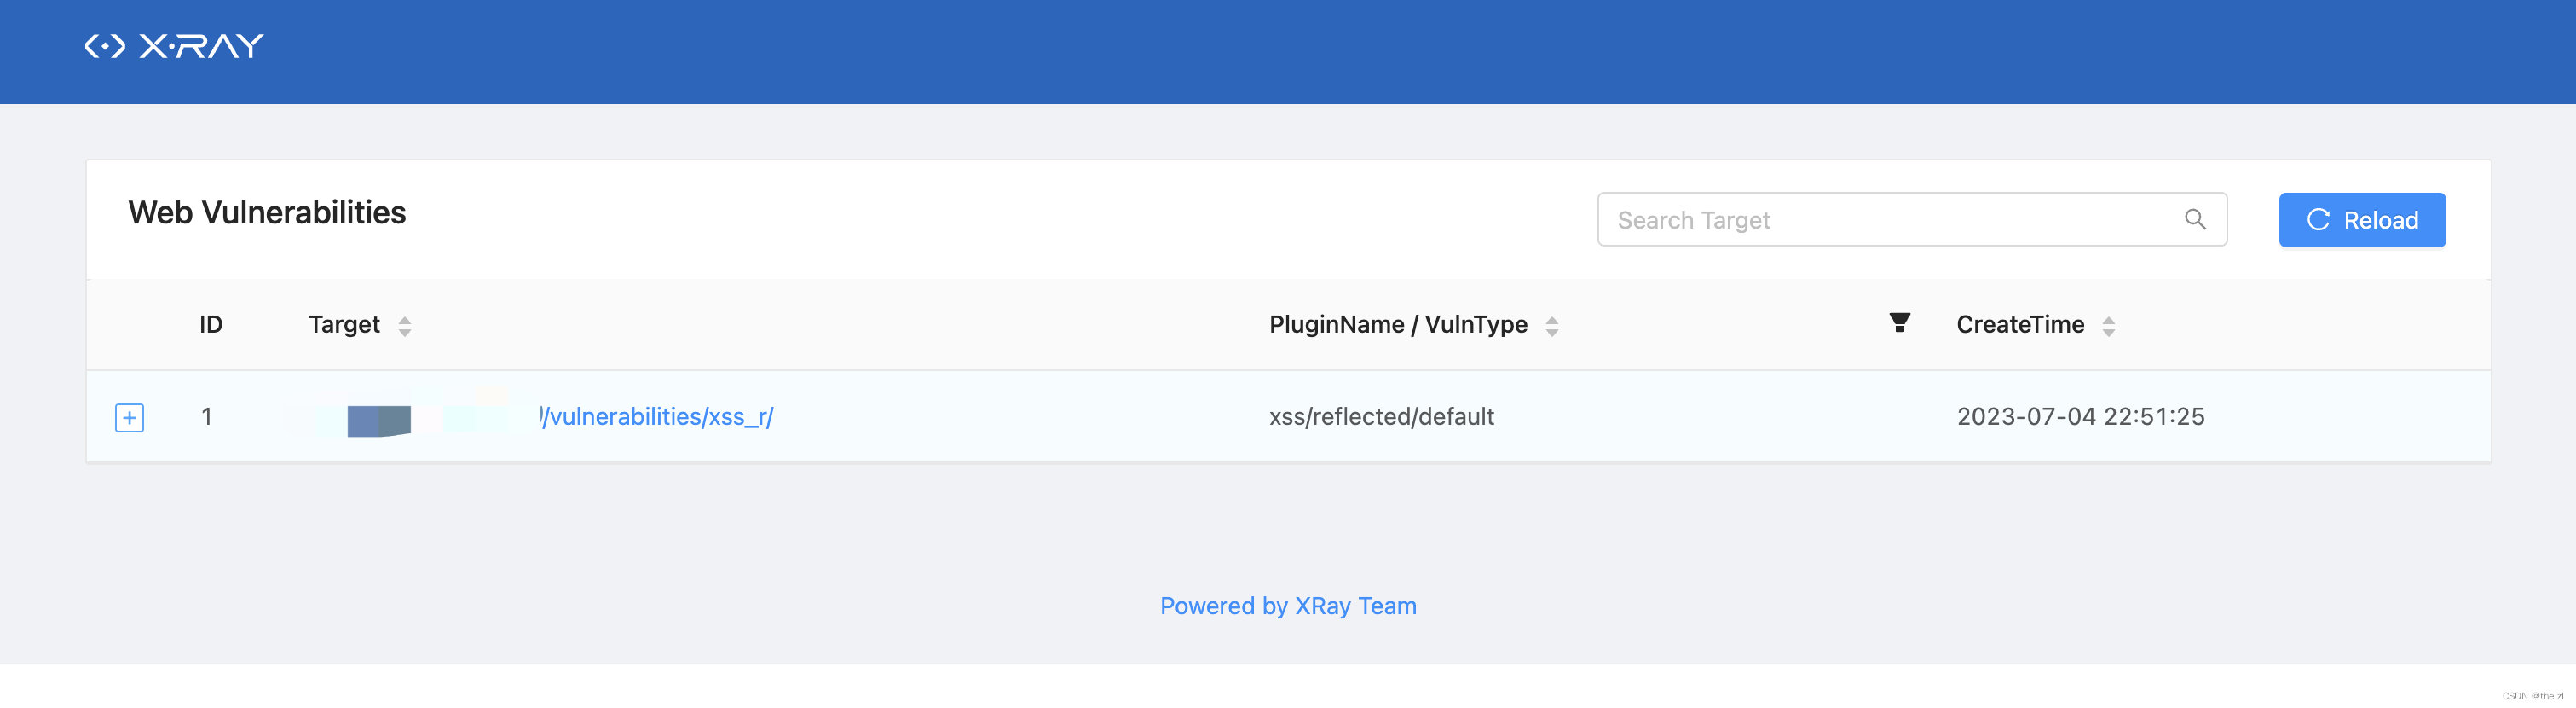Open the PluginName / VulnType filter funnel
Screen dimensions: 2576x708
click(1899, 322)
